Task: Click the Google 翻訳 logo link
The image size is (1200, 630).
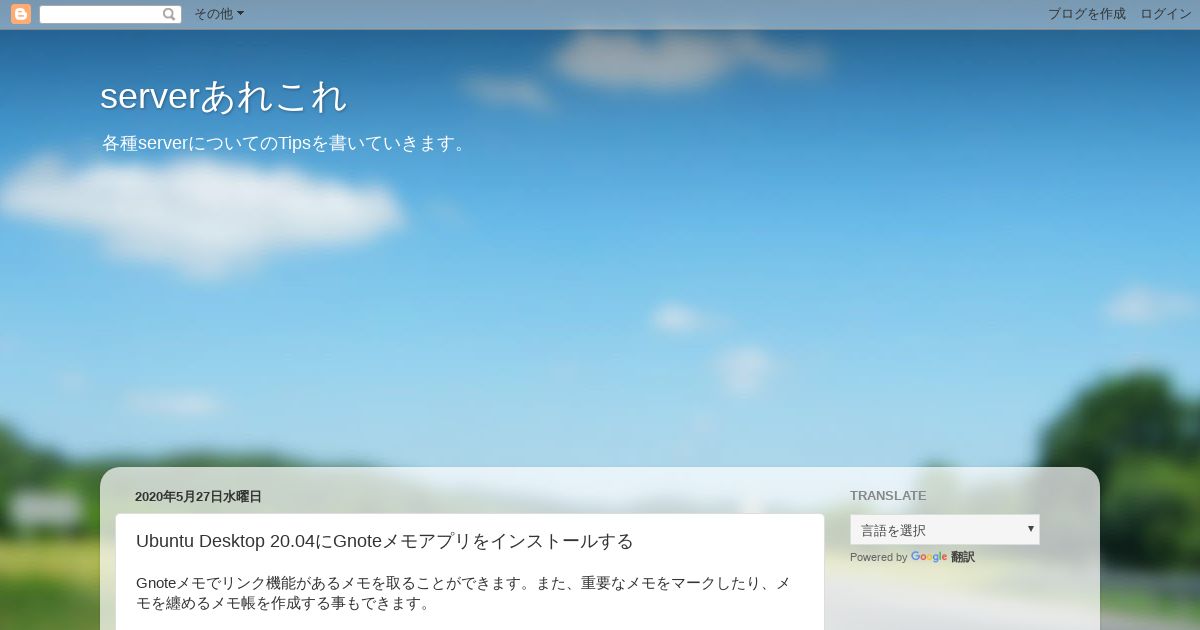Action: coord(942,557)
